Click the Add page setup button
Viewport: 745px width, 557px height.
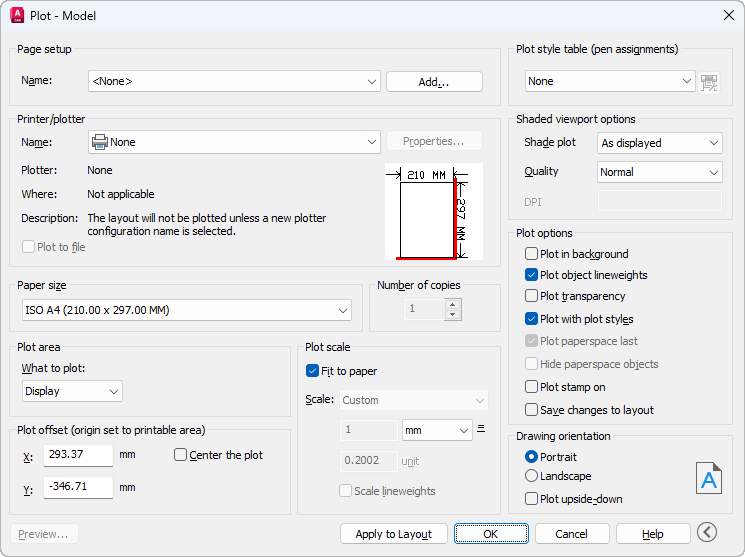click(x=434, y=82)
